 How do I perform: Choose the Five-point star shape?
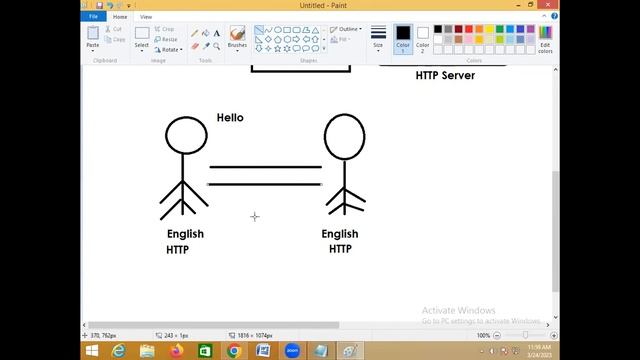(x=278, y=49)
